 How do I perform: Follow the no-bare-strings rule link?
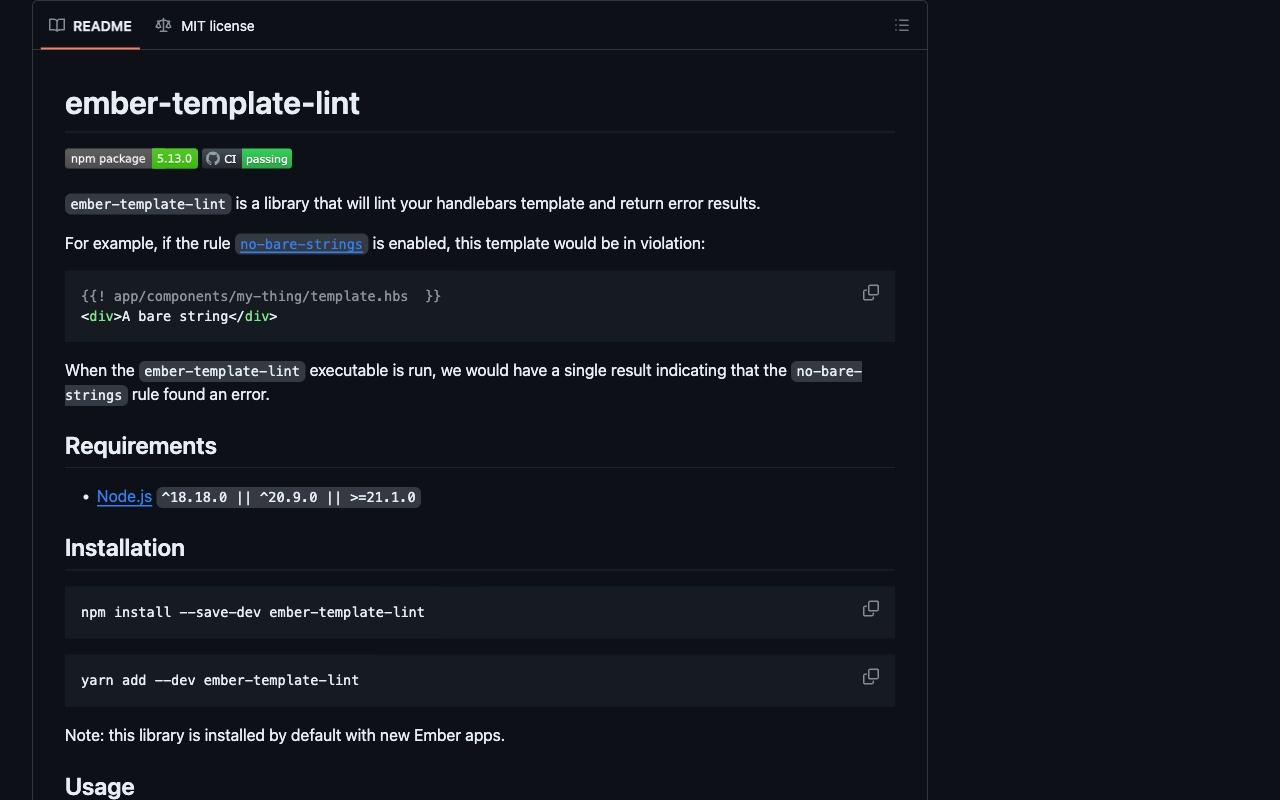pyautogui.click(x=301, y=244)
